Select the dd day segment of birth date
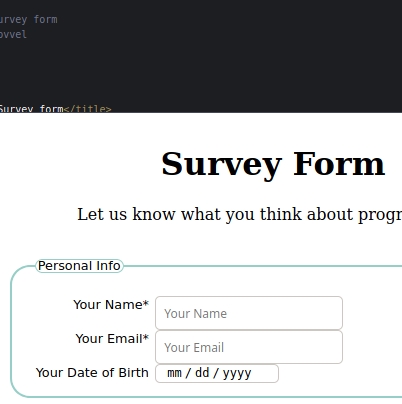The image size is (402, 404). tap(202, 373)
